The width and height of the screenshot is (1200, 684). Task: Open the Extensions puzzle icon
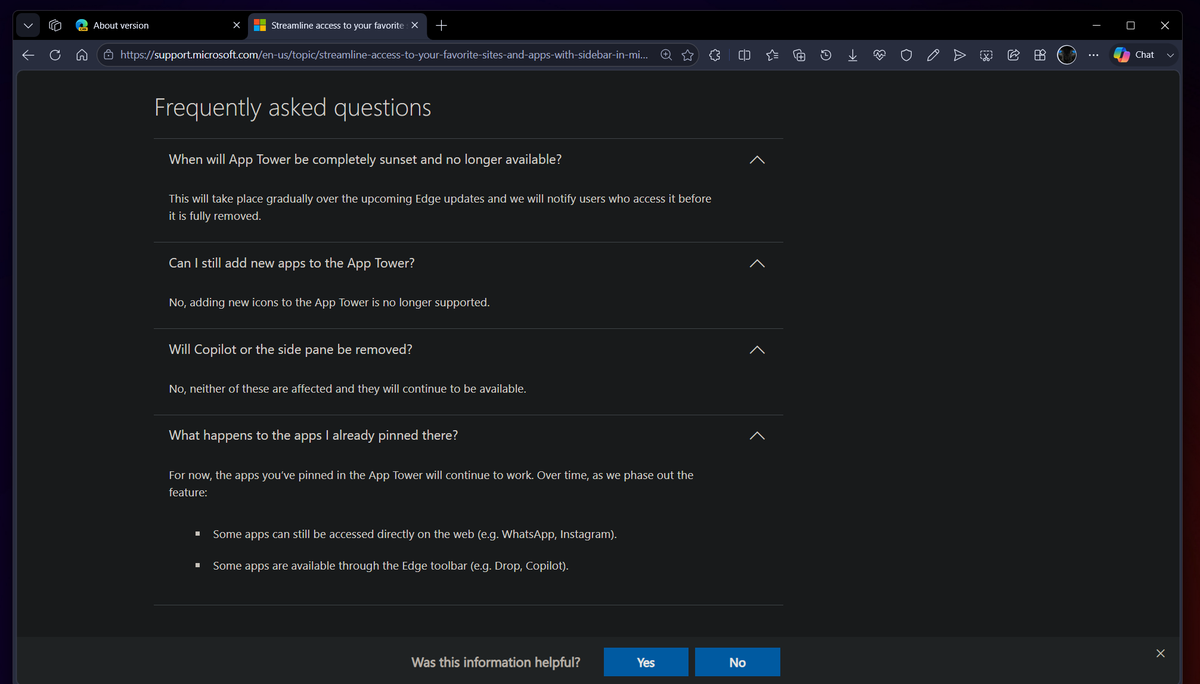(714, 55)
